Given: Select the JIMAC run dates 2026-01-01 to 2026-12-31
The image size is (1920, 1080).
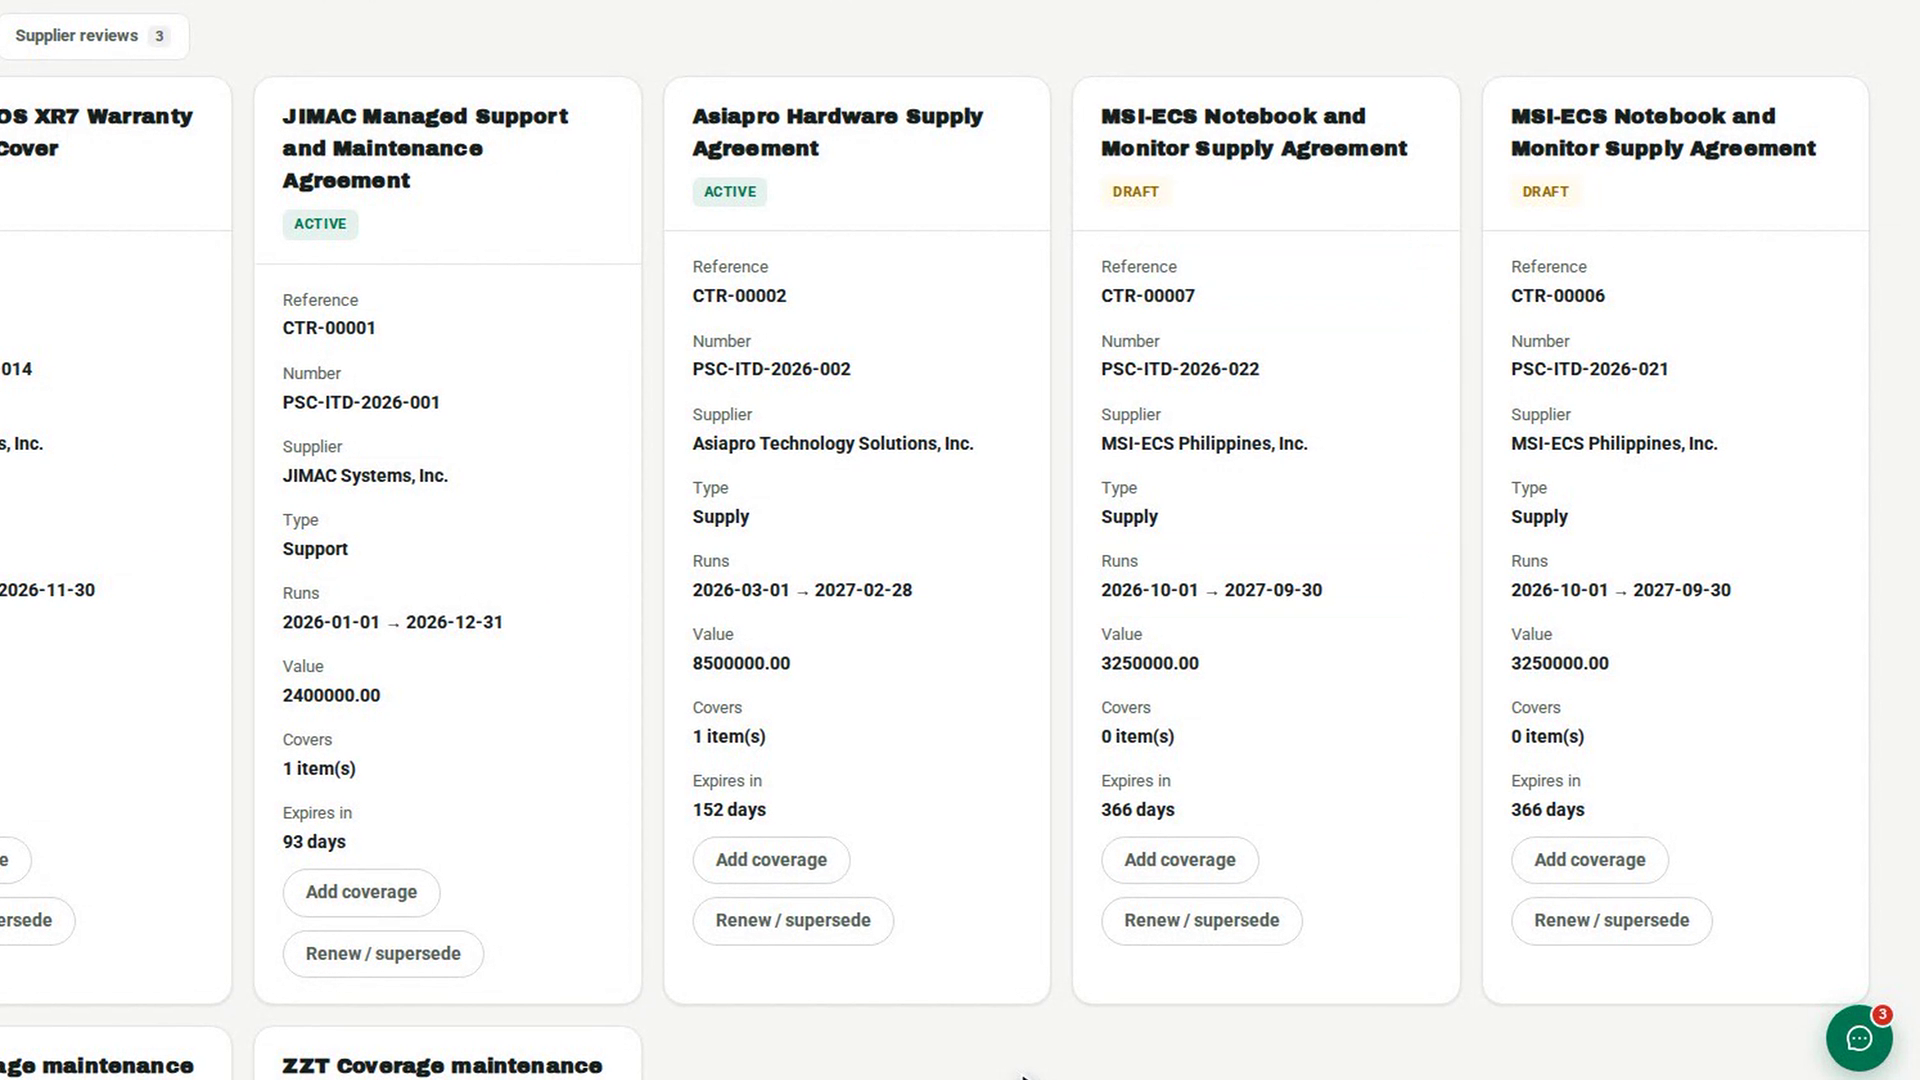Looking at the screenshot, I should click(x=393, y=622).
